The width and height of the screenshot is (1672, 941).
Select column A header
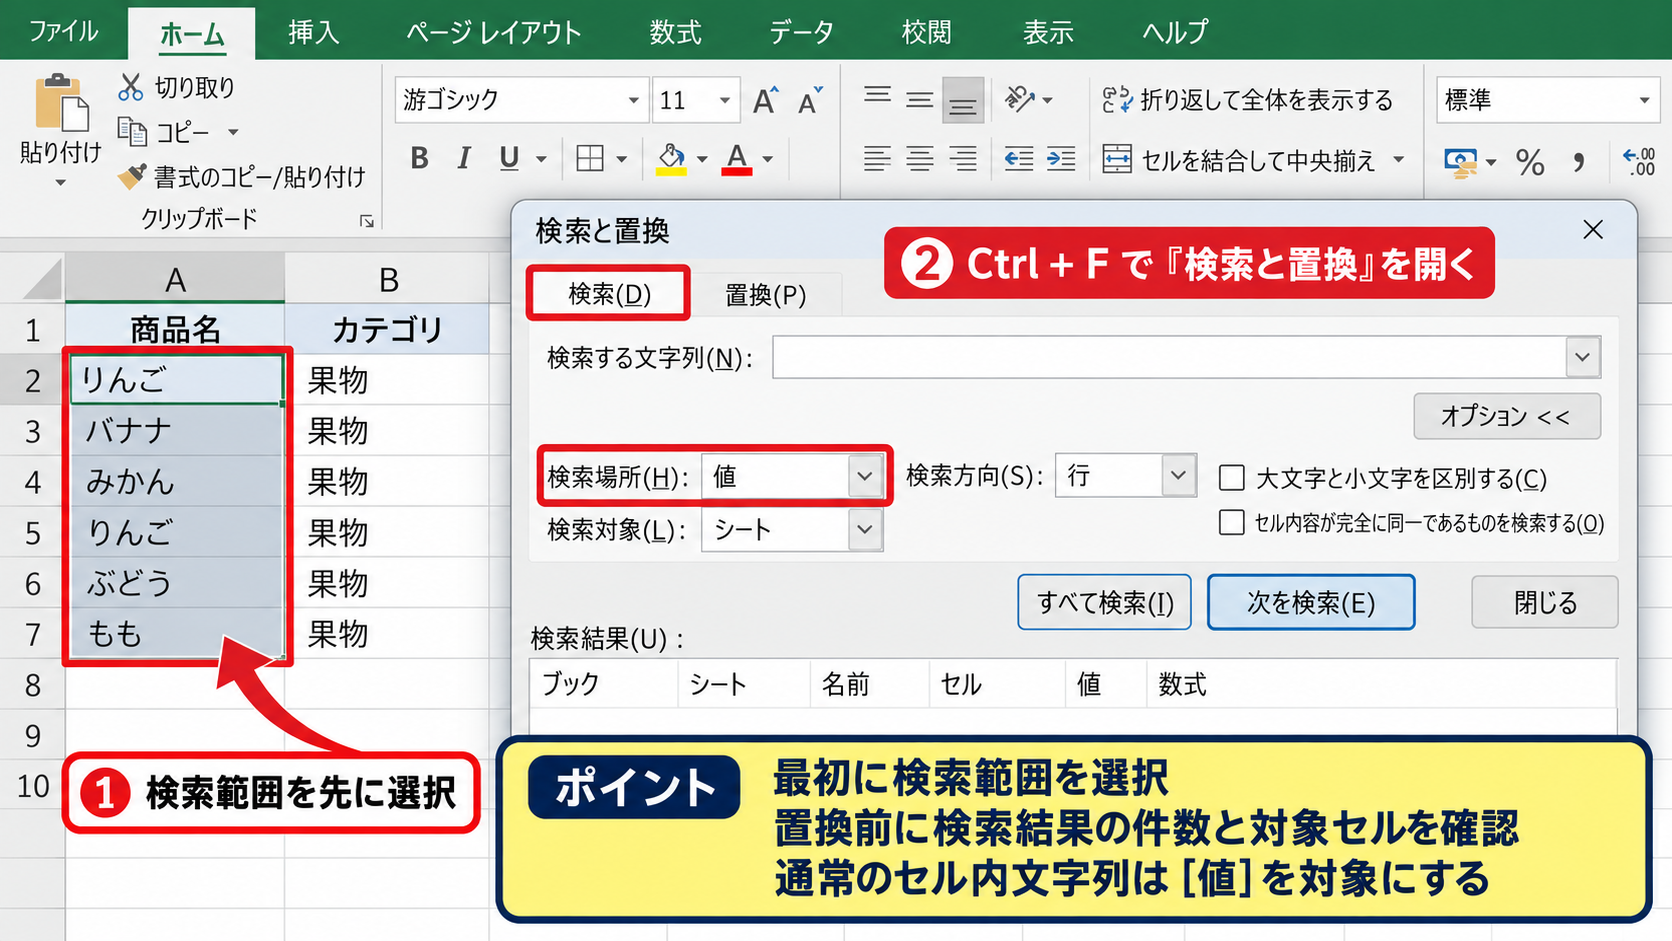point(175,279)
